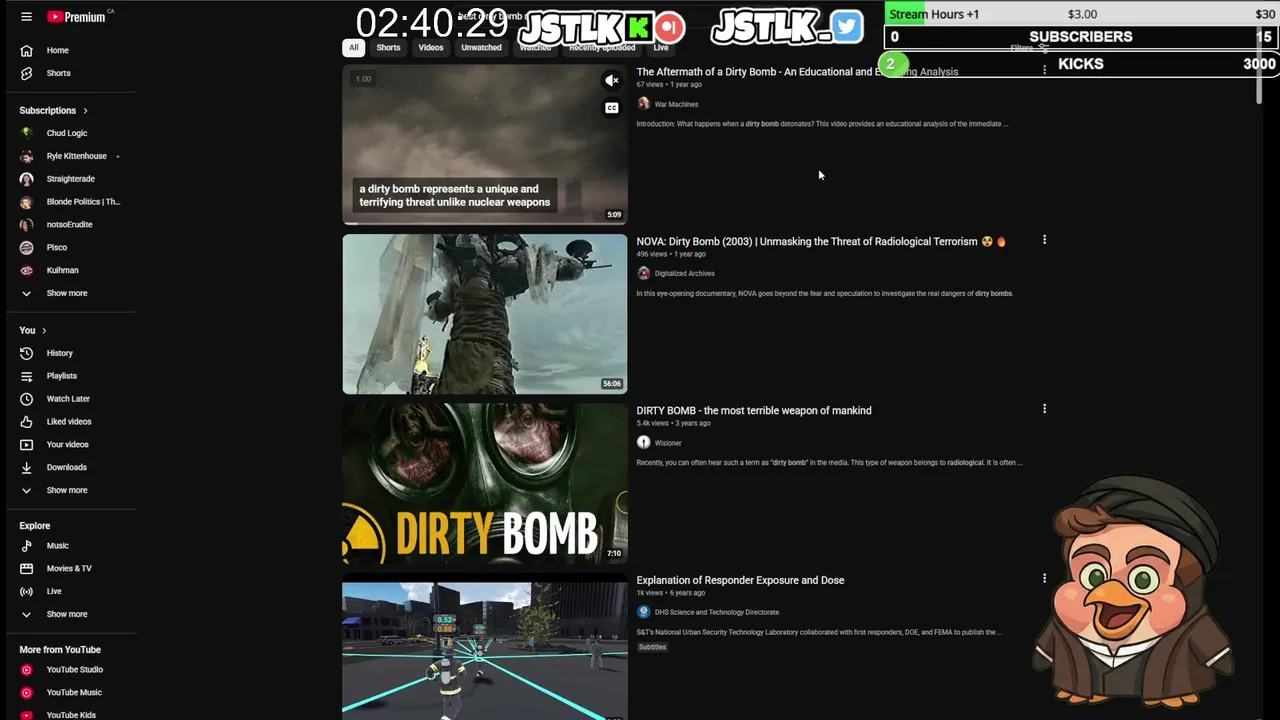Image resolution: width=1280 pixels, height=720 pixels.
Task: Open Straighterade channel subscription
Action: (70, 179)
